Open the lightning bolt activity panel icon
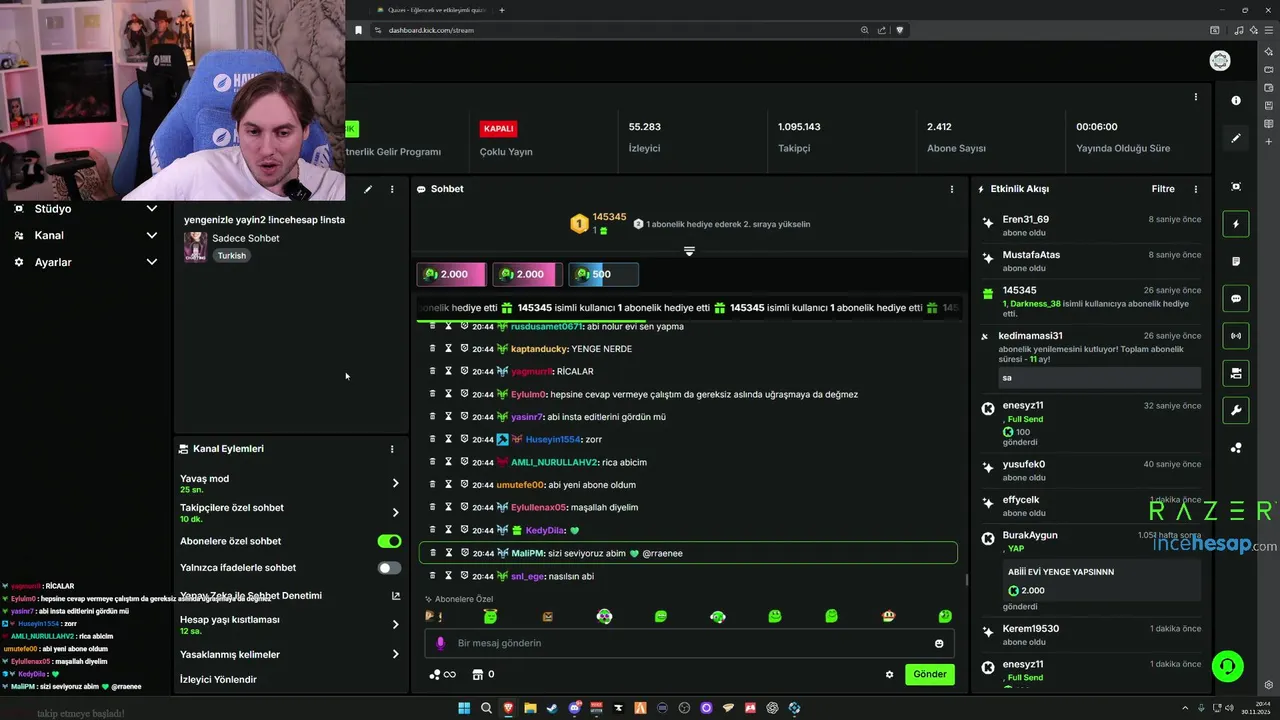This screenshot has width=1280, height=720. click(x=1236, y=224)
